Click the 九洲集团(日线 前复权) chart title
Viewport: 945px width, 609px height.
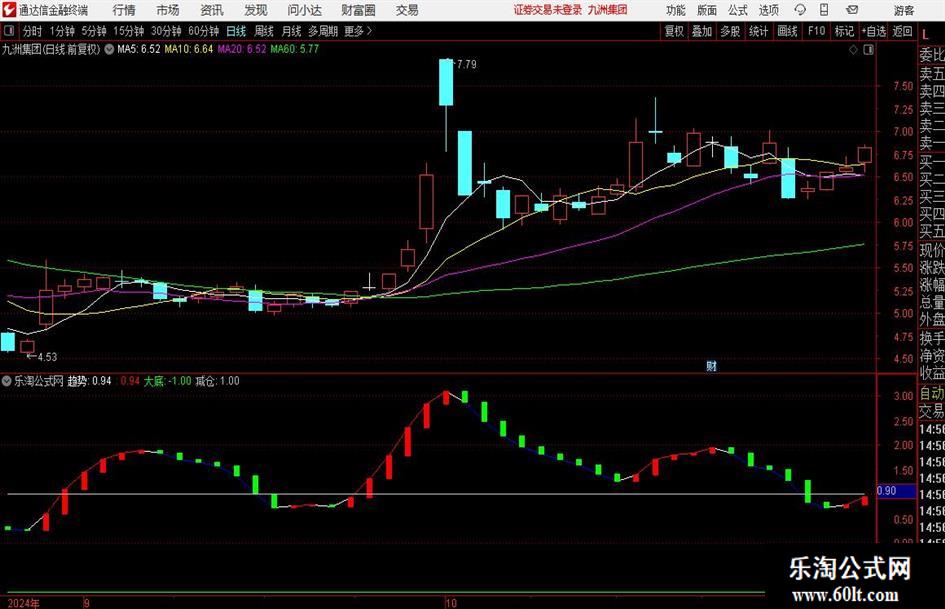[51, 49]
